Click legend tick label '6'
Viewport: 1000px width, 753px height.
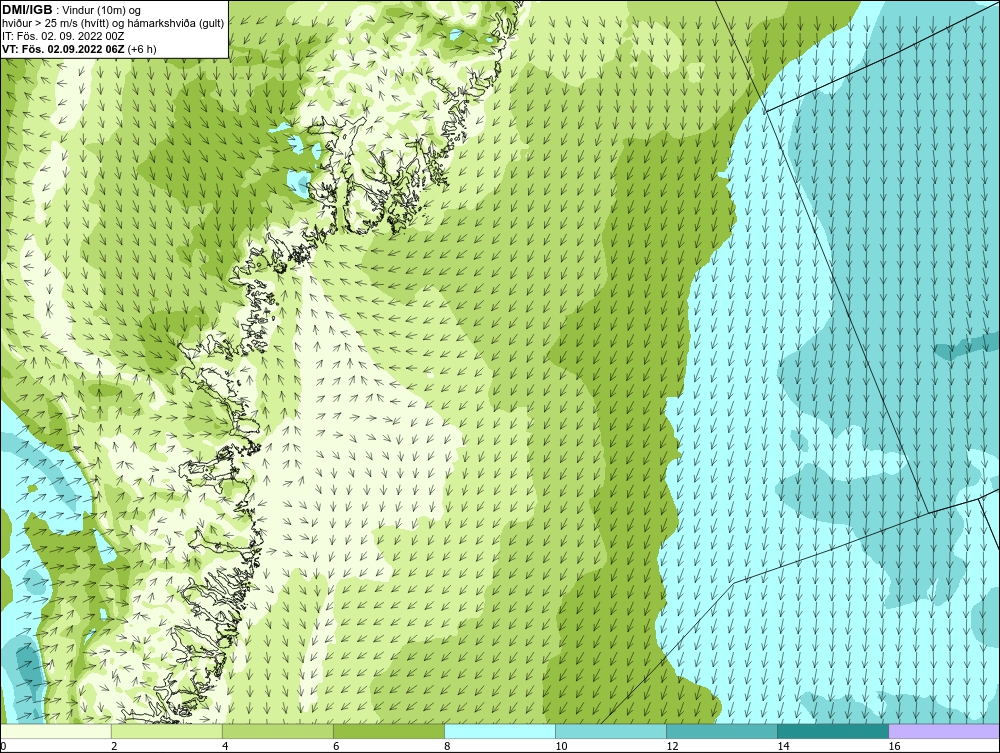click(336, 746)
